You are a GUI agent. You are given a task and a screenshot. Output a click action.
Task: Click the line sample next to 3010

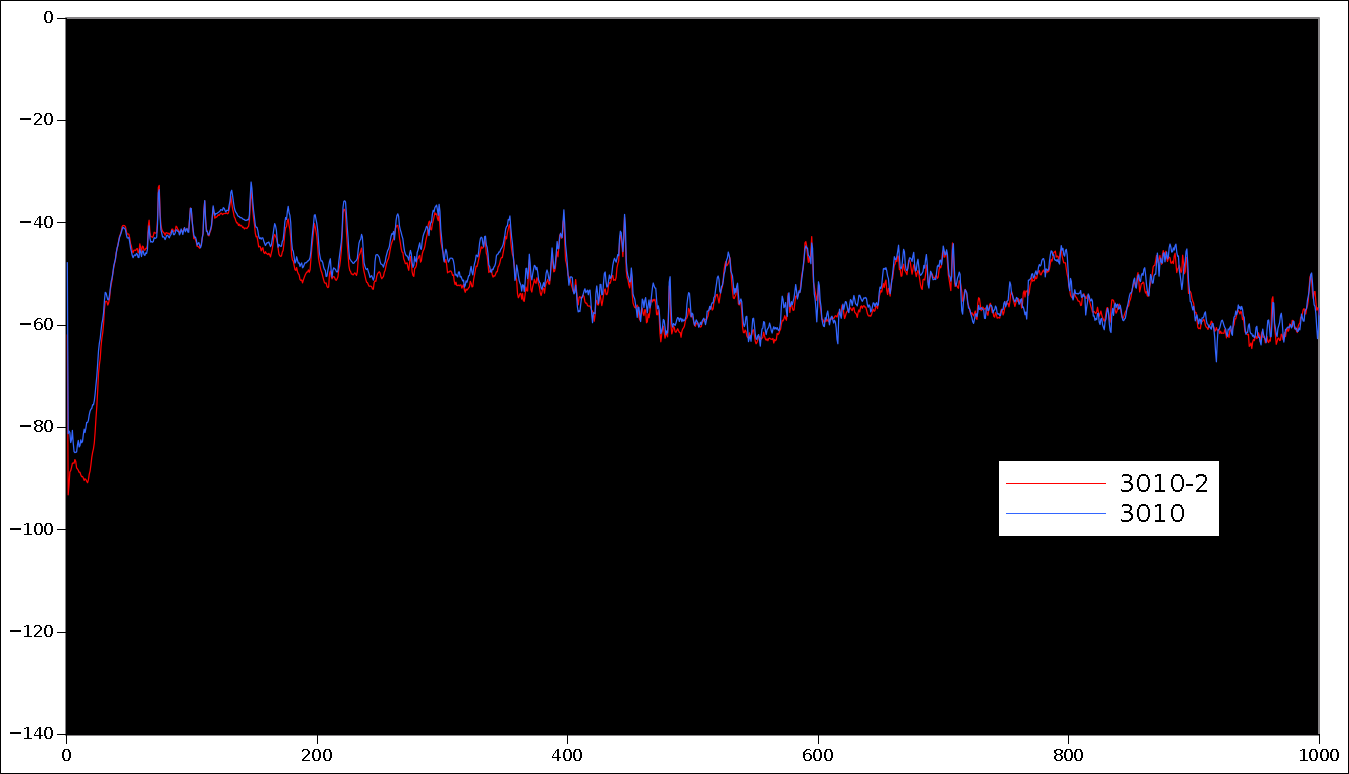[x=1055, y=514]
